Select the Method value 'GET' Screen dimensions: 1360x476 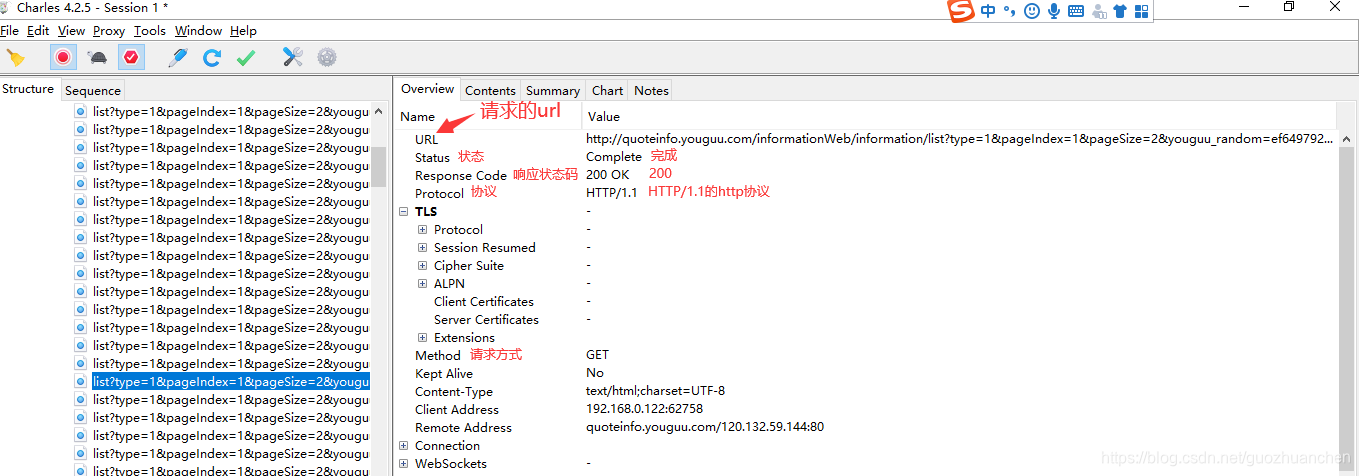point(597,355)
